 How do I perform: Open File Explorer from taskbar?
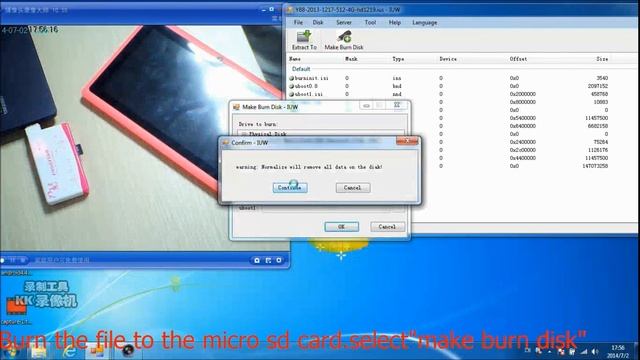tap(39, 352)
